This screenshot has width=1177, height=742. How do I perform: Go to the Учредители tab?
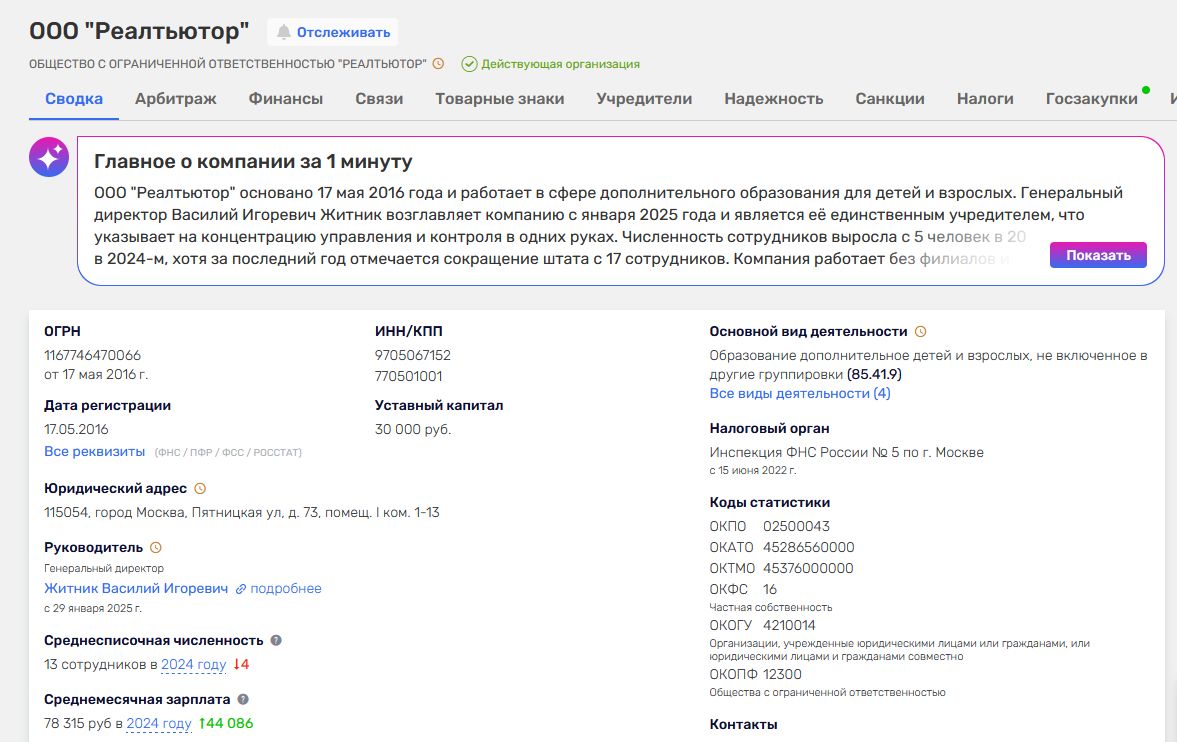(644, 99)
